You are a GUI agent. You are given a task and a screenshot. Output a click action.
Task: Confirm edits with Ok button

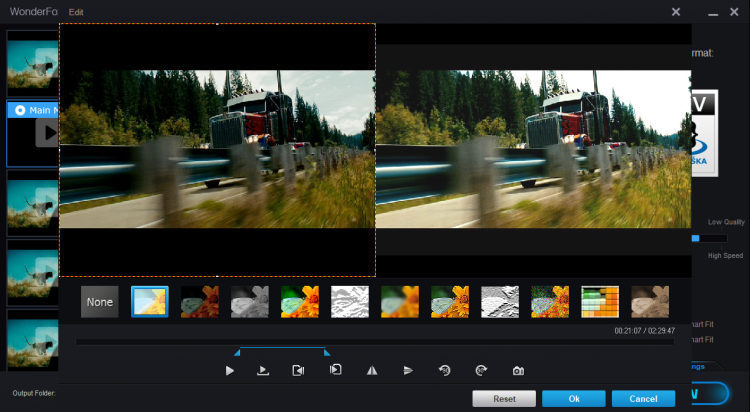pyautogui.click(x=574, y=398)
